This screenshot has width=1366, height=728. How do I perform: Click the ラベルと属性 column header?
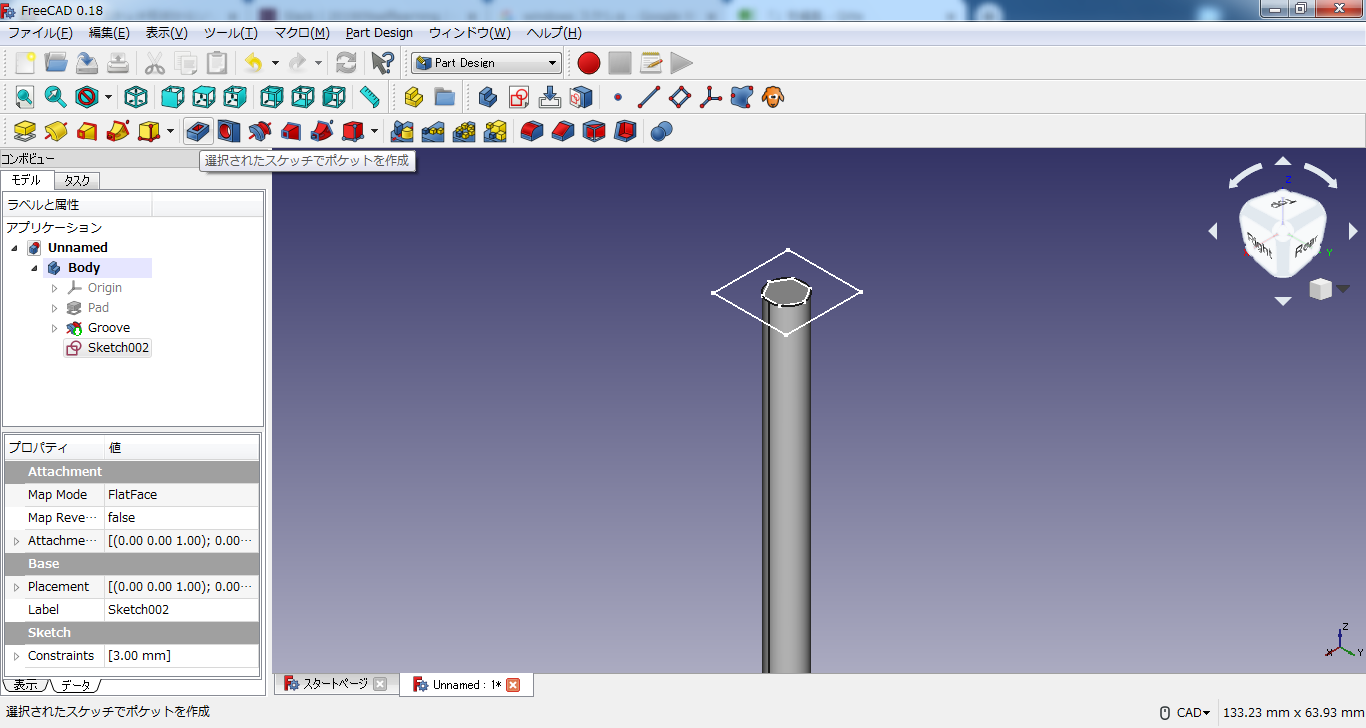point(78,205)
